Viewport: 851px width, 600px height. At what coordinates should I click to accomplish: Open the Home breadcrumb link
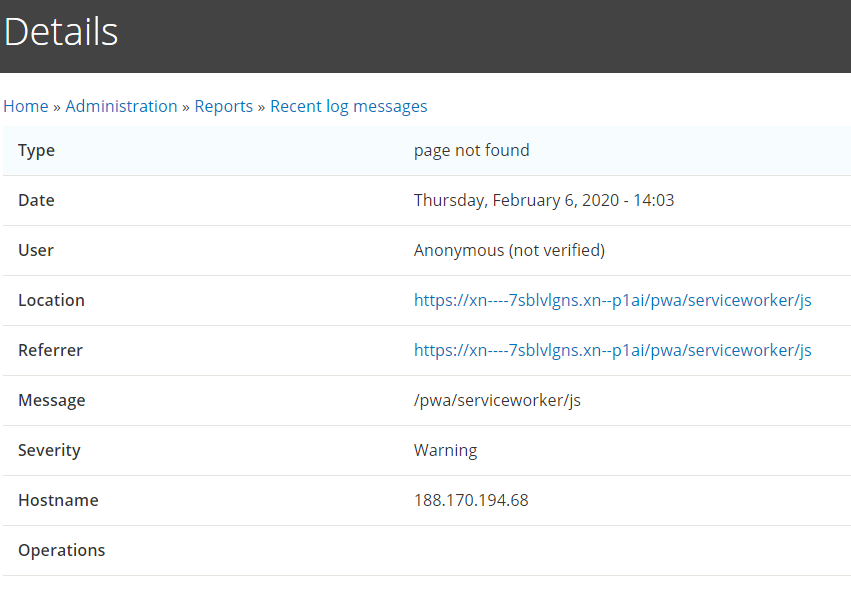[x=26, y=106]
